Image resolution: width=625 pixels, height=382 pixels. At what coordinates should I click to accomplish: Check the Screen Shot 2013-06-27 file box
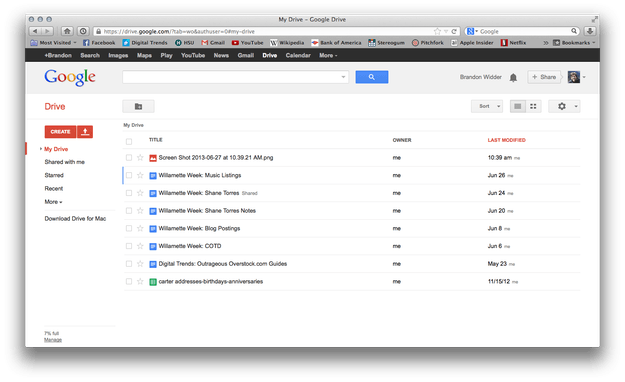click(x=129, y=158)
